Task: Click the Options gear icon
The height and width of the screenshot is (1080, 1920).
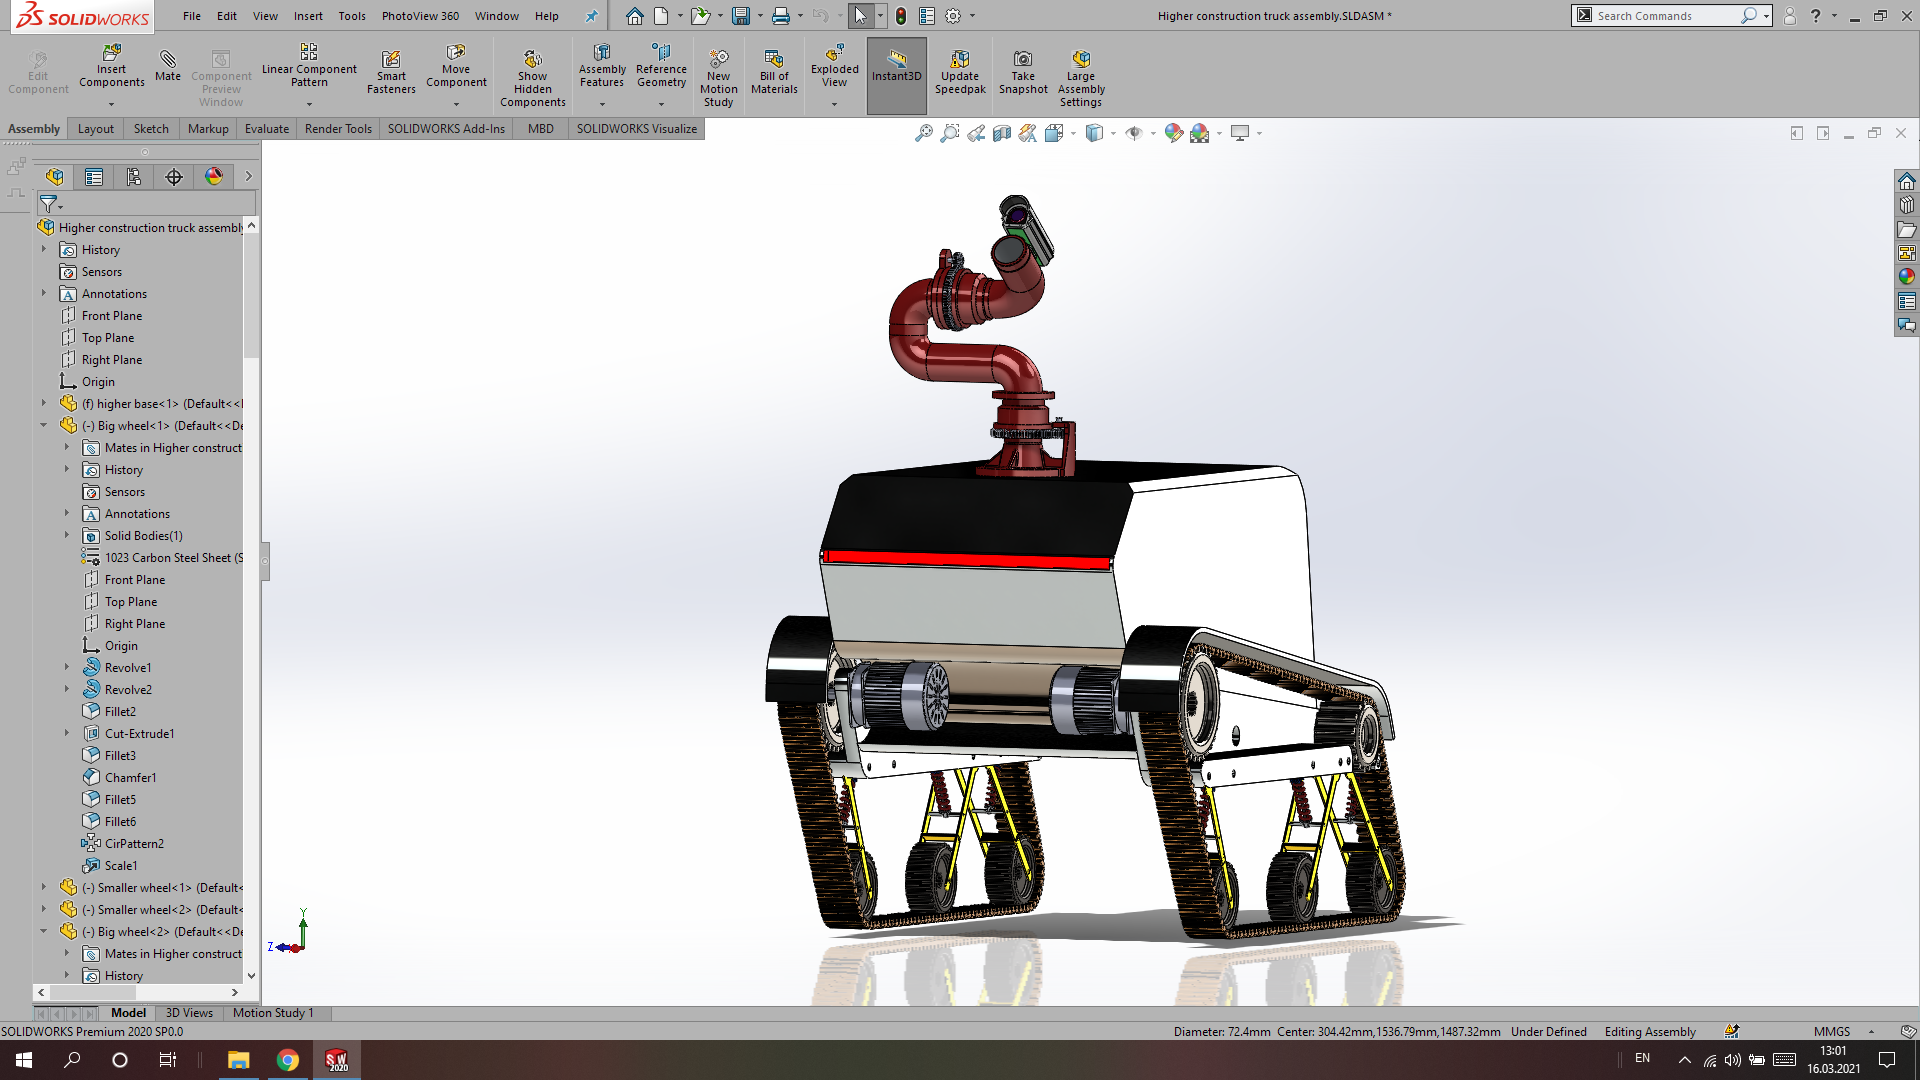Action: (x=953, y=16)
